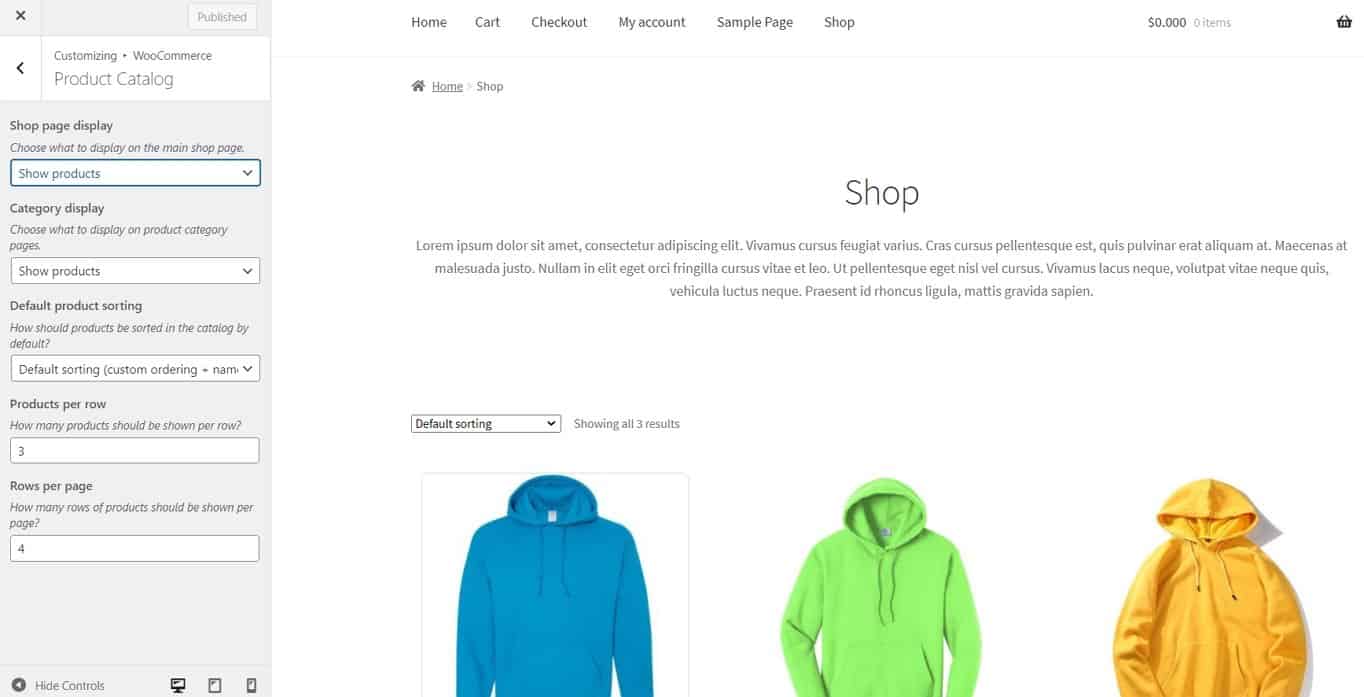The height and width of the screenshot is (697, 1364).
Task: Open the shopping basket cart icon
Action: pyautogui.click(x=1344, y=22)
